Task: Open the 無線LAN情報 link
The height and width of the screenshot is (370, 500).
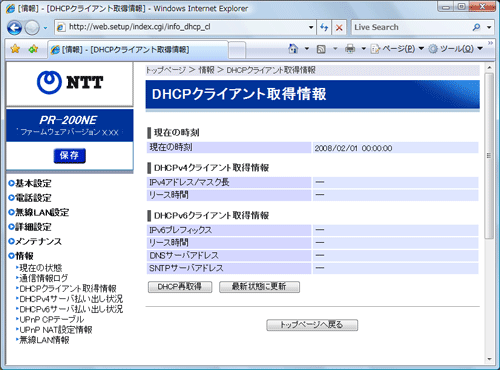Action: pos(44,340)
